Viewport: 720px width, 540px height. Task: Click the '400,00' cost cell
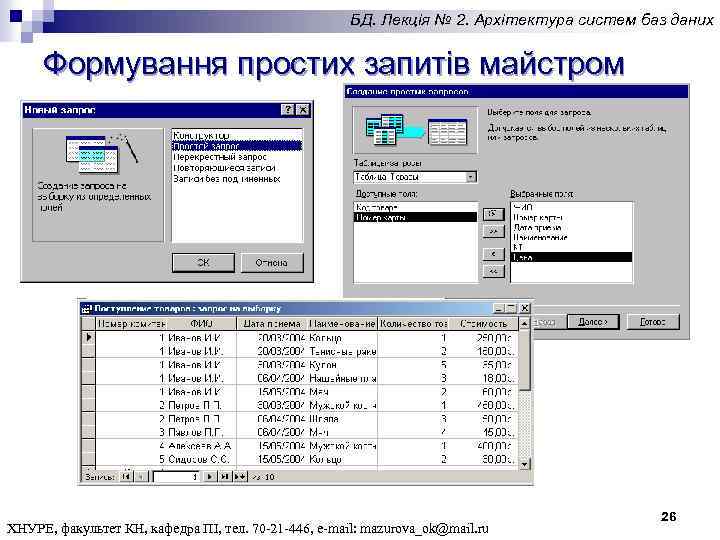click(x=483, y=446)
